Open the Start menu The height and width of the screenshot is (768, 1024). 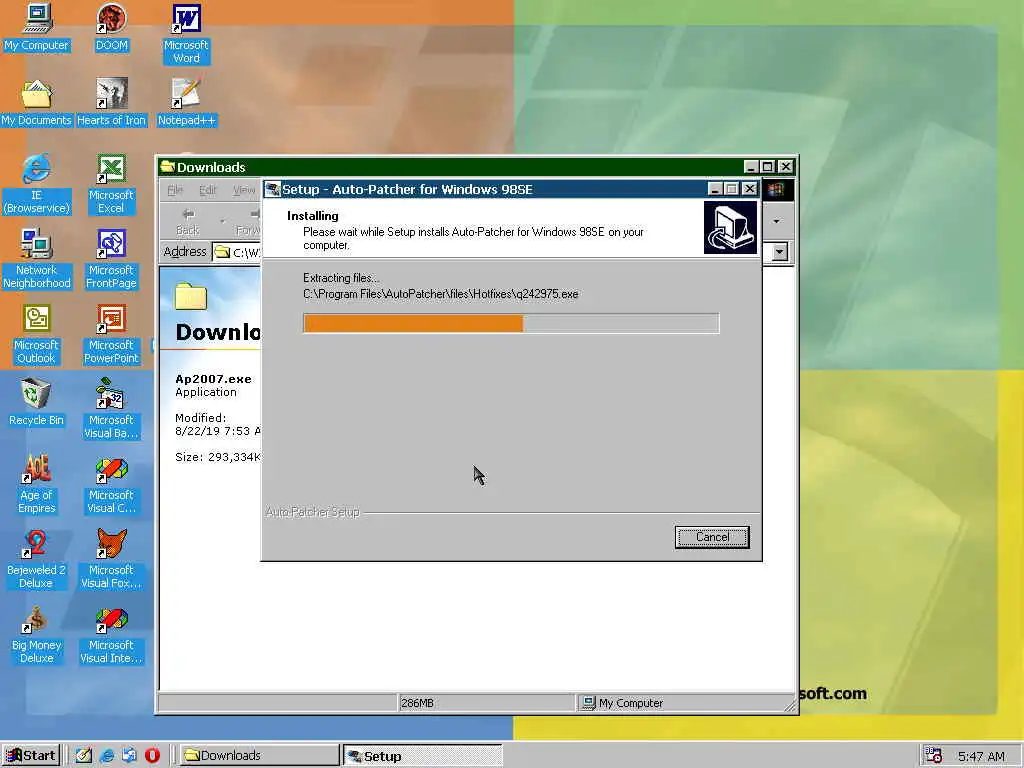[x=31, y=756]
